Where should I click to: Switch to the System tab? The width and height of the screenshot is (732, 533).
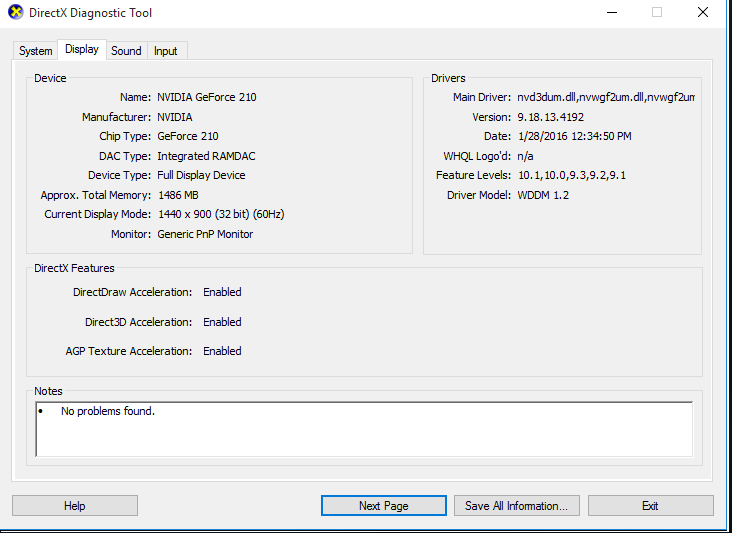35,51
